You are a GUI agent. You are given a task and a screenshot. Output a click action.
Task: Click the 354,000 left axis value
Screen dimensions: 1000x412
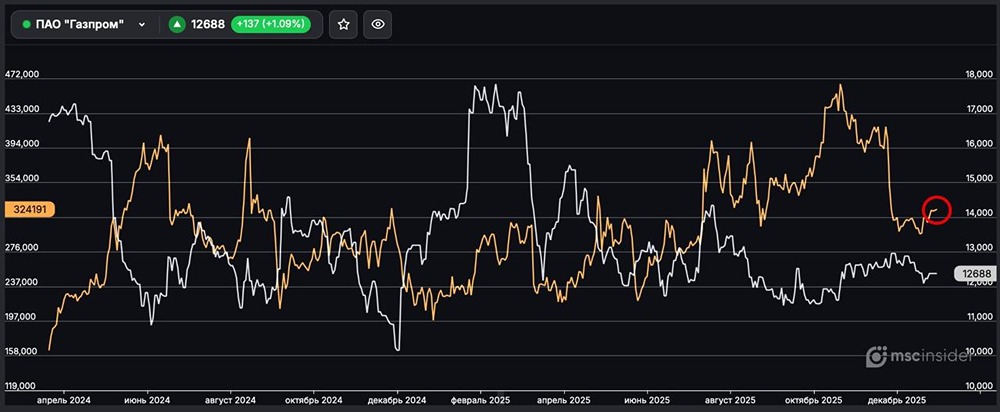coord(22,179)
